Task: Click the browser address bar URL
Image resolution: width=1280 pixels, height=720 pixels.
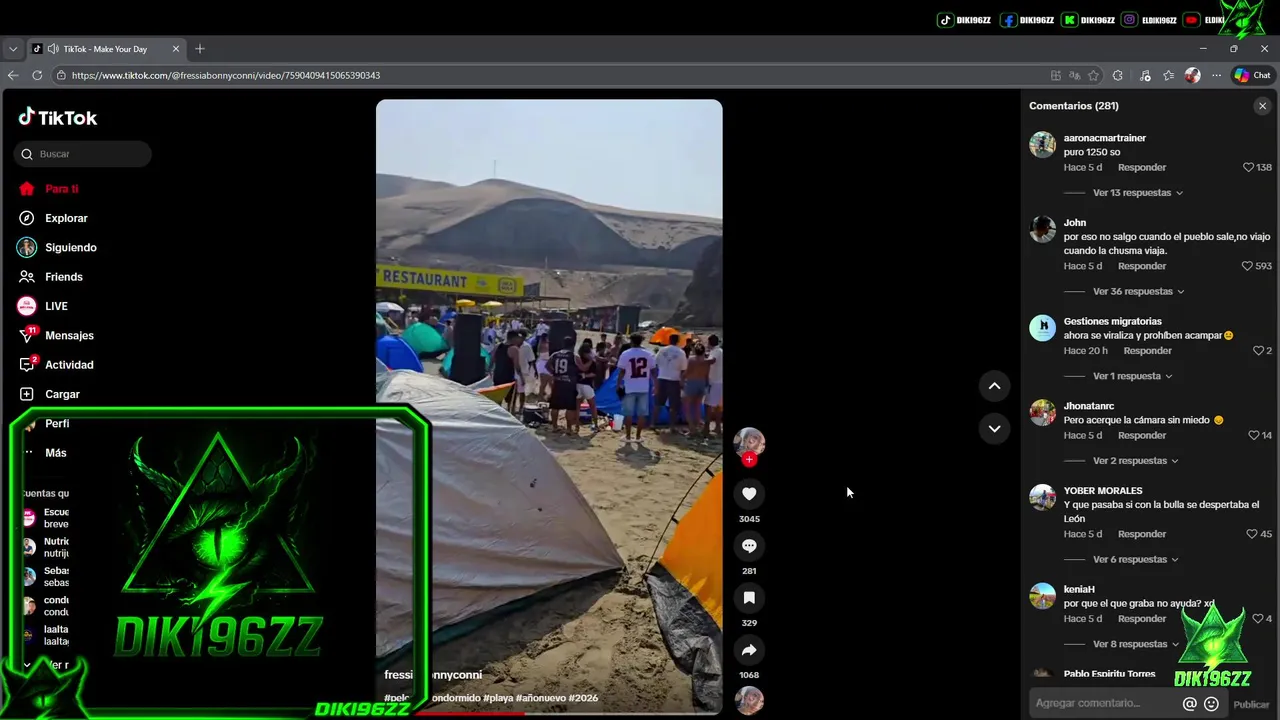Action: 225,75
